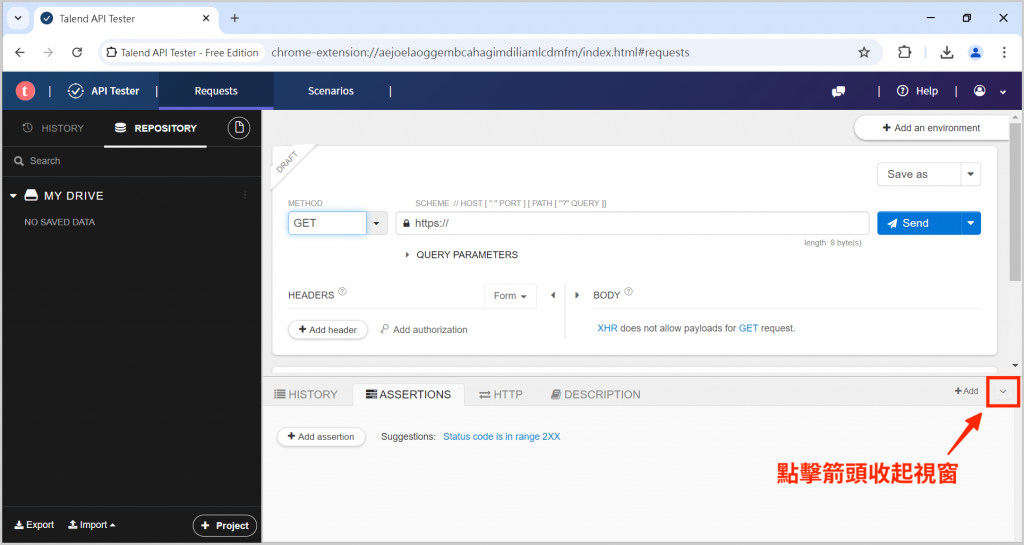
Task: Click scrollbar down arrow in request pane
Action: tap(1015, 366)
